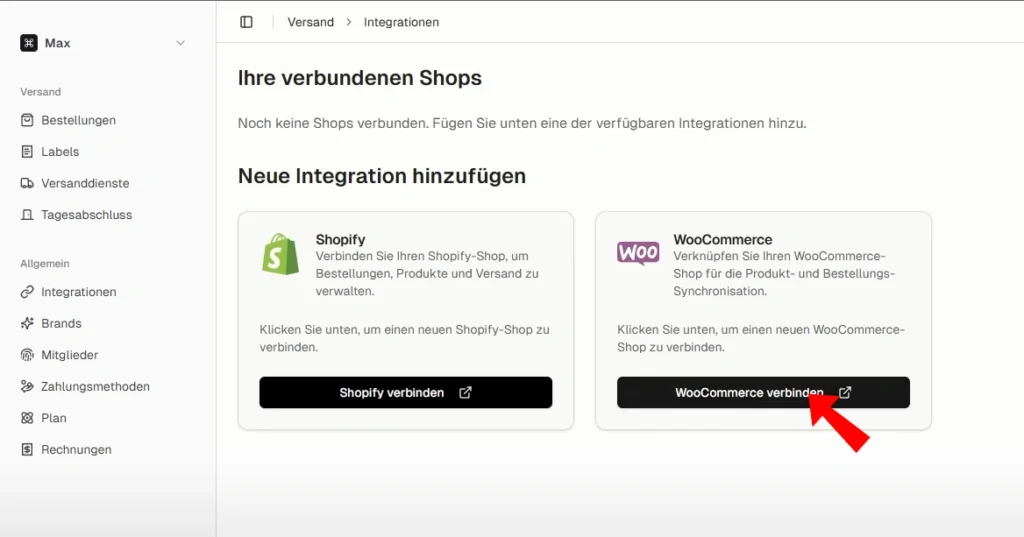Click the Shopify bag logo
This screenshot has width=1024, height=537.
[280, 254]
